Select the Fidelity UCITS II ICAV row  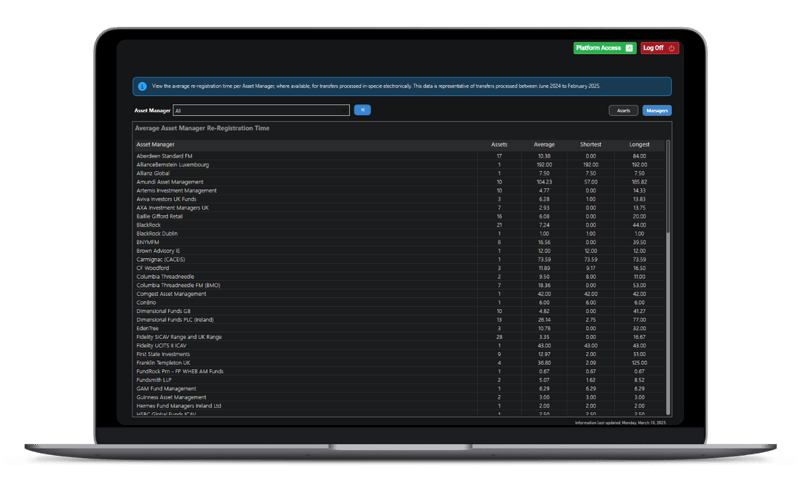click(400, 346)
